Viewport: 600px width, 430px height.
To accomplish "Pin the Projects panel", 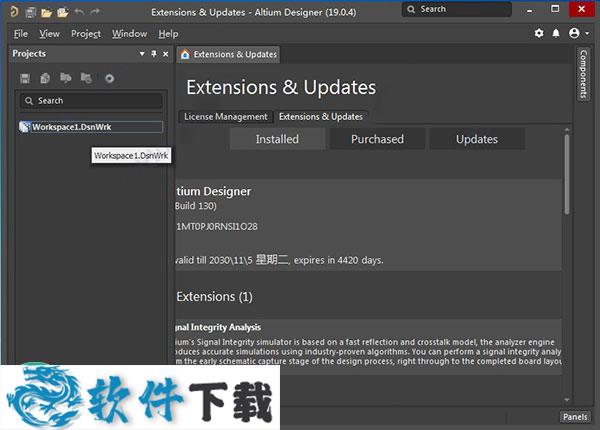I will [x=154, y=54].
